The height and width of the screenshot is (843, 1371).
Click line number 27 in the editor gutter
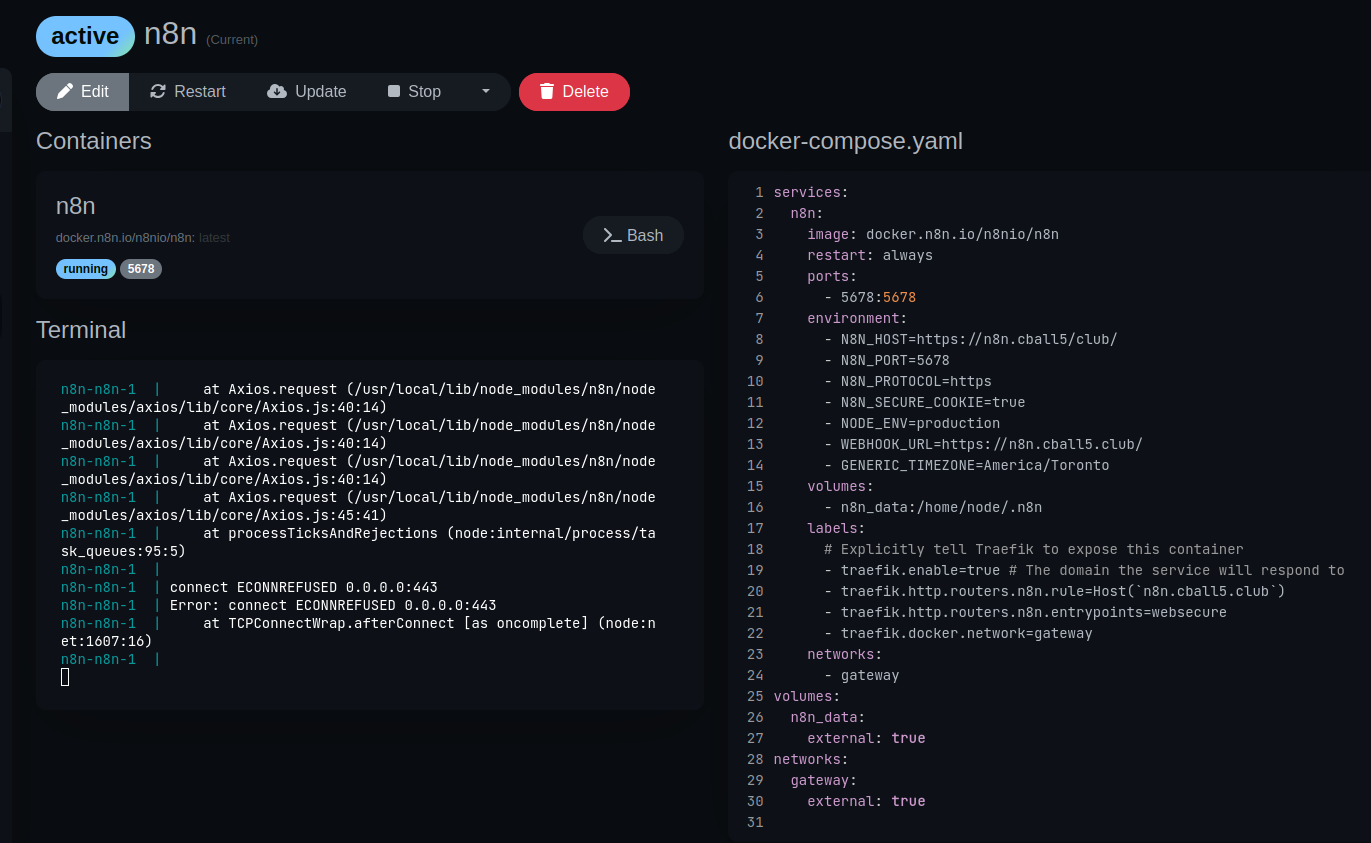(x=755, y=738)
